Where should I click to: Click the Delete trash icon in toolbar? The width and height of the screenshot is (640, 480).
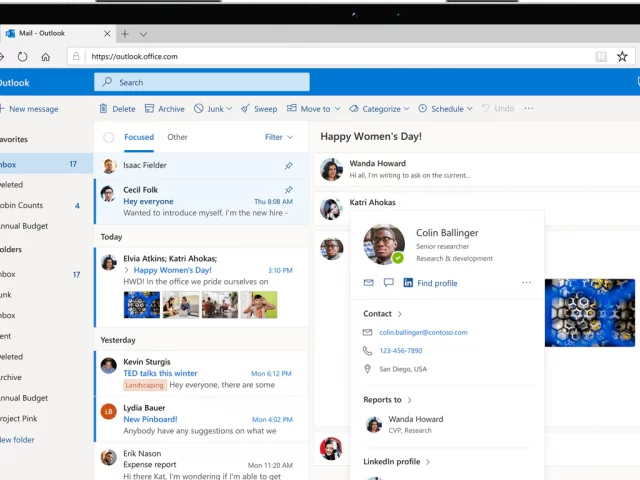(103, 108)
